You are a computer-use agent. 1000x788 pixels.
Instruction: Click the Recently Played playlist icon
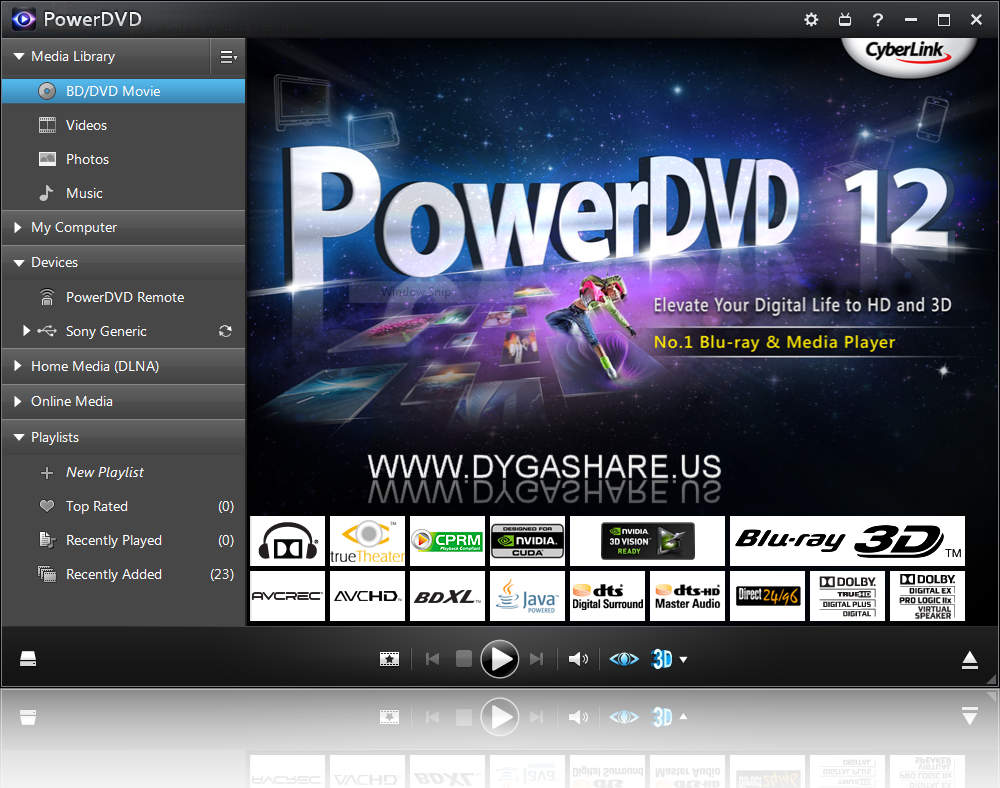coord(47,540)
